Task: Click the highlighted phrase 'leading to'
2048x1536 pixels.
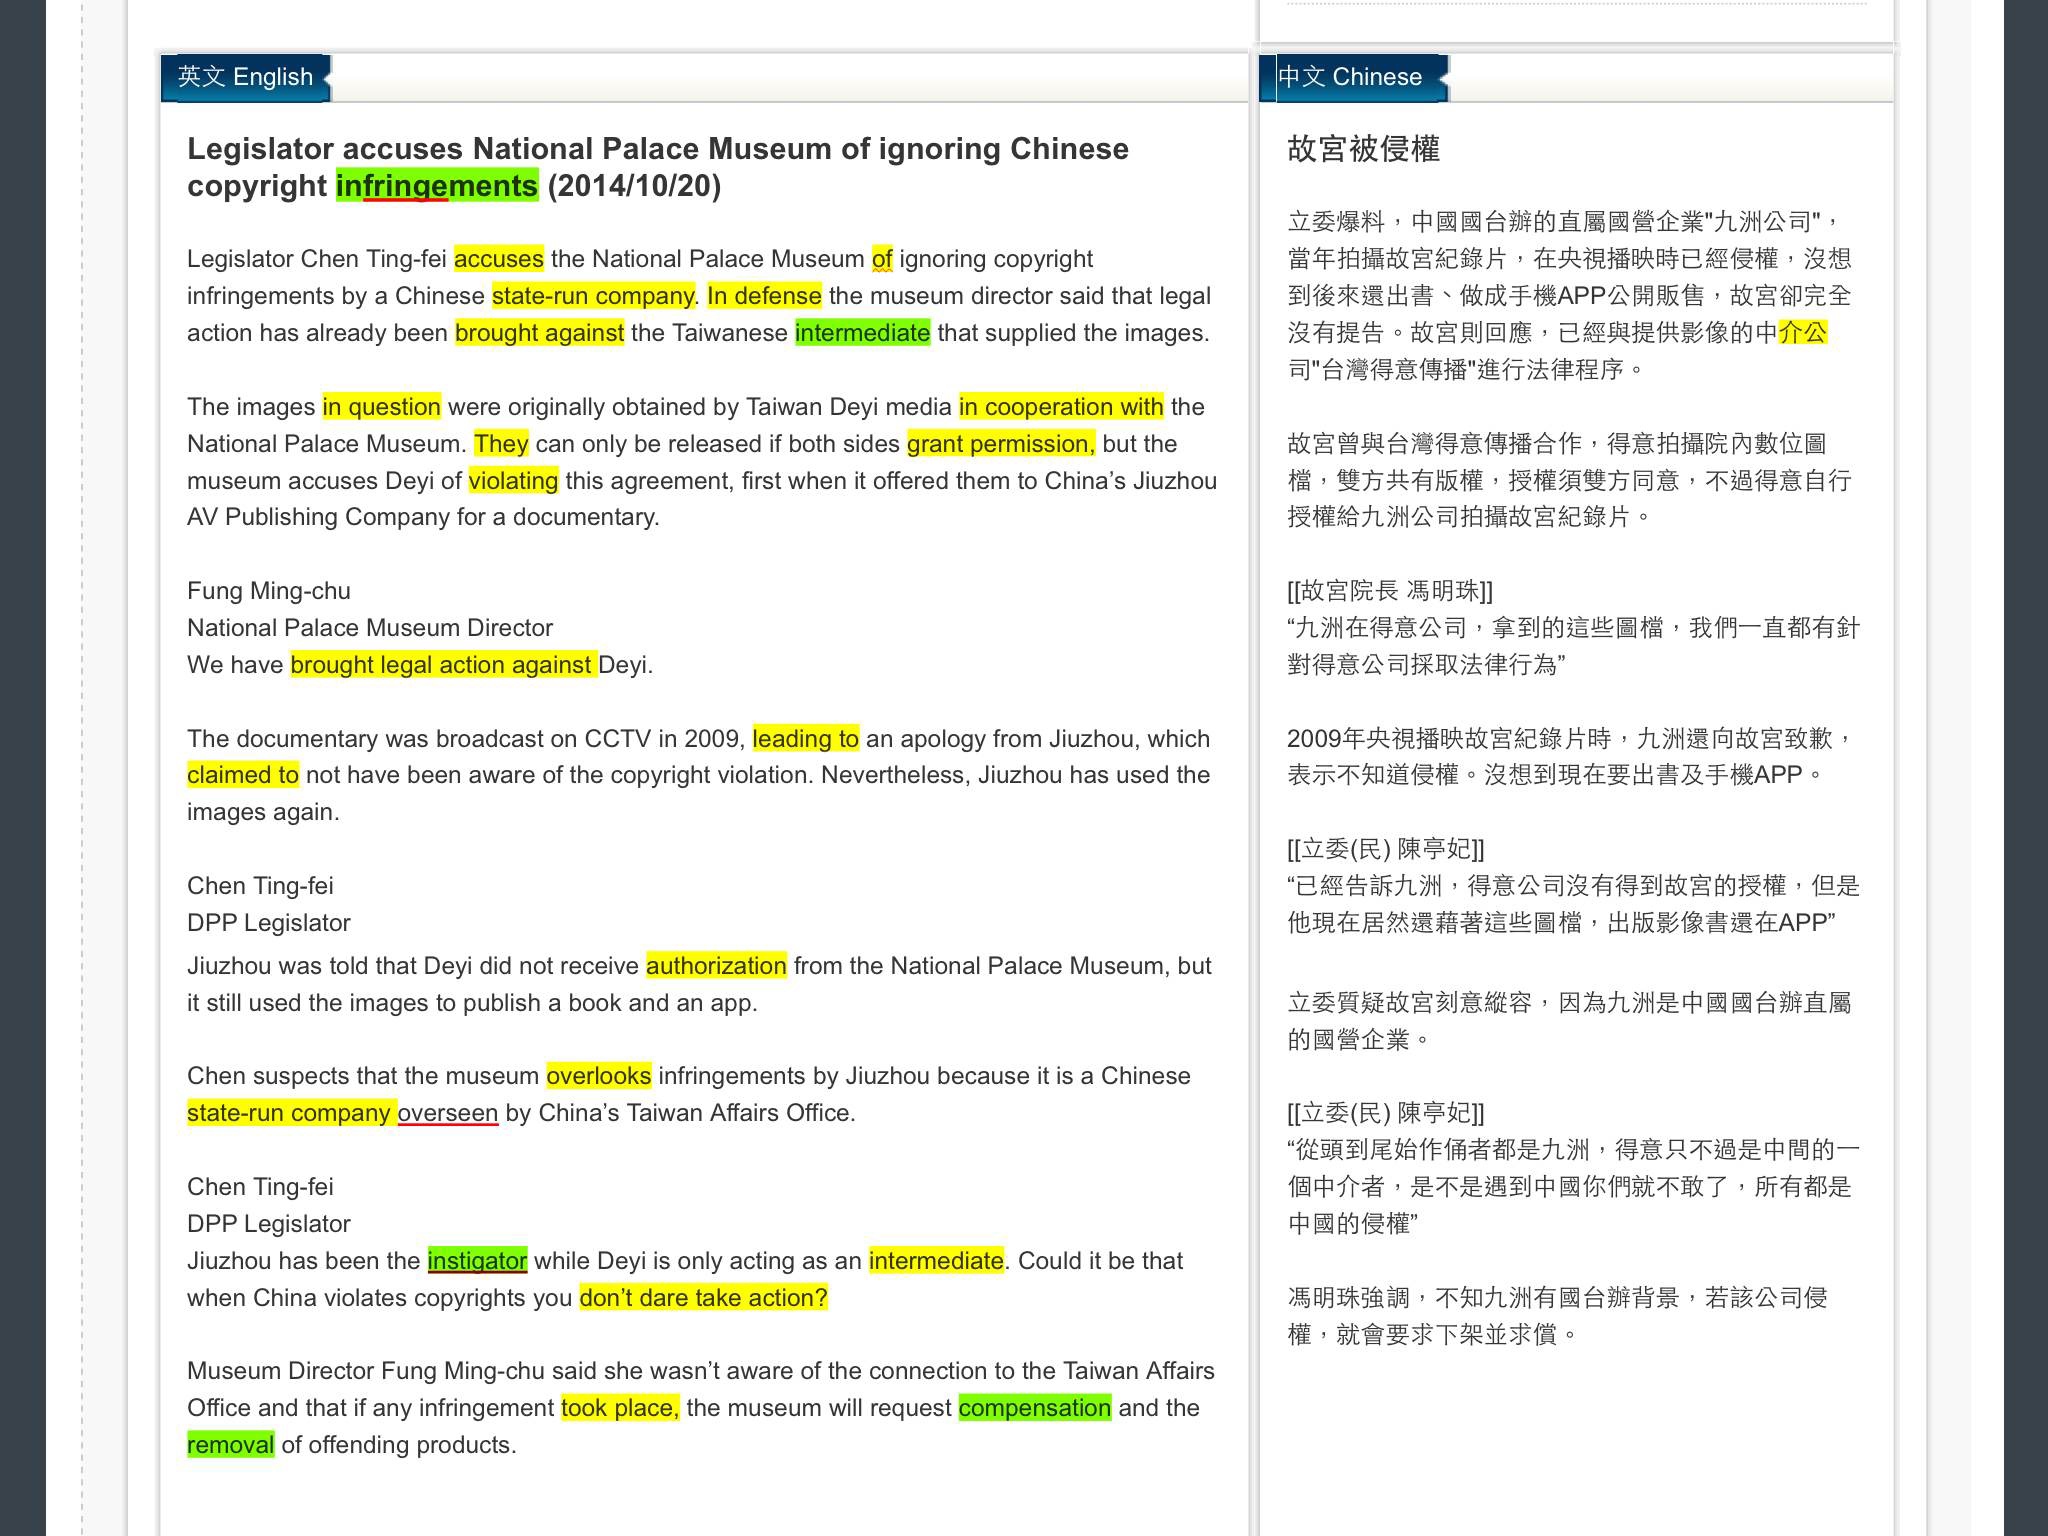Action: click(806, 739)
